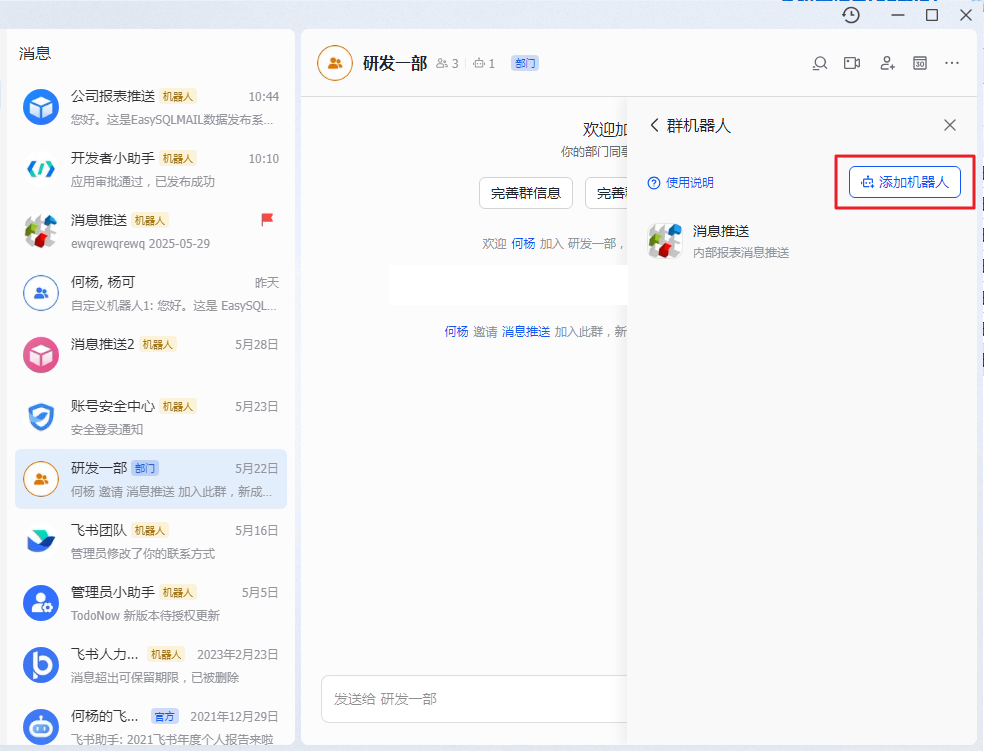Open the history icon in title bar

click(851, 15)
